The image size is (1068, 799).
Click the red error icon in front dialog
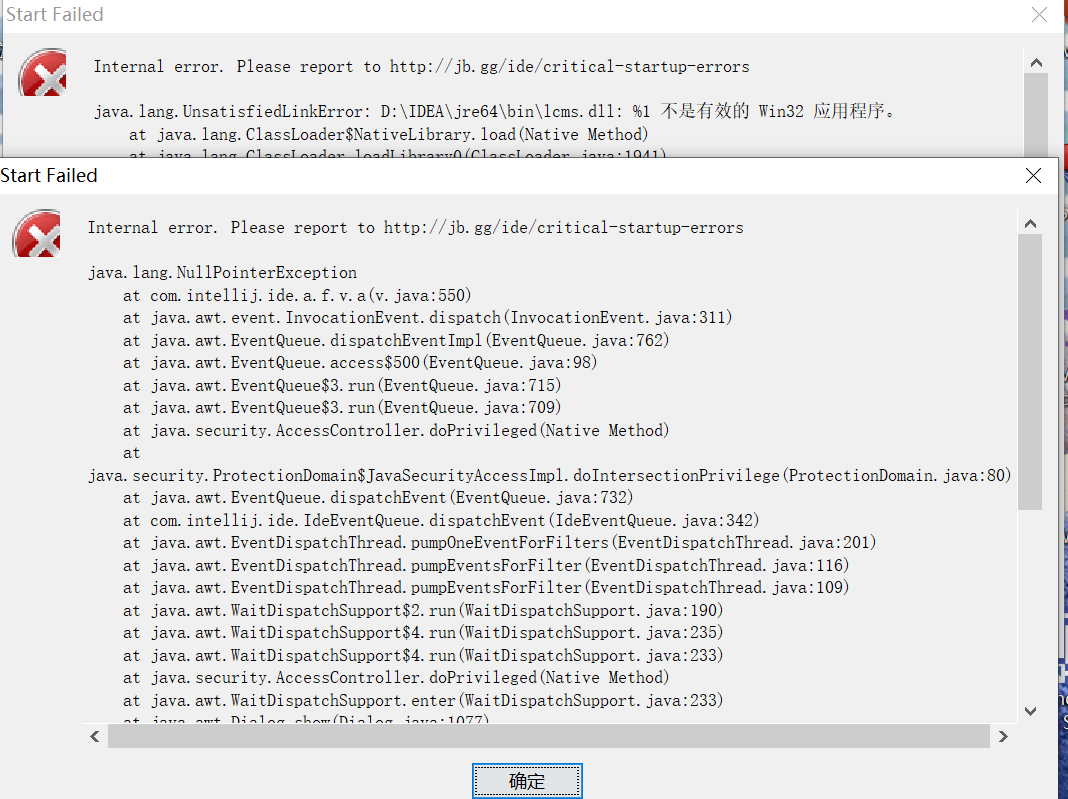(36, 233)
